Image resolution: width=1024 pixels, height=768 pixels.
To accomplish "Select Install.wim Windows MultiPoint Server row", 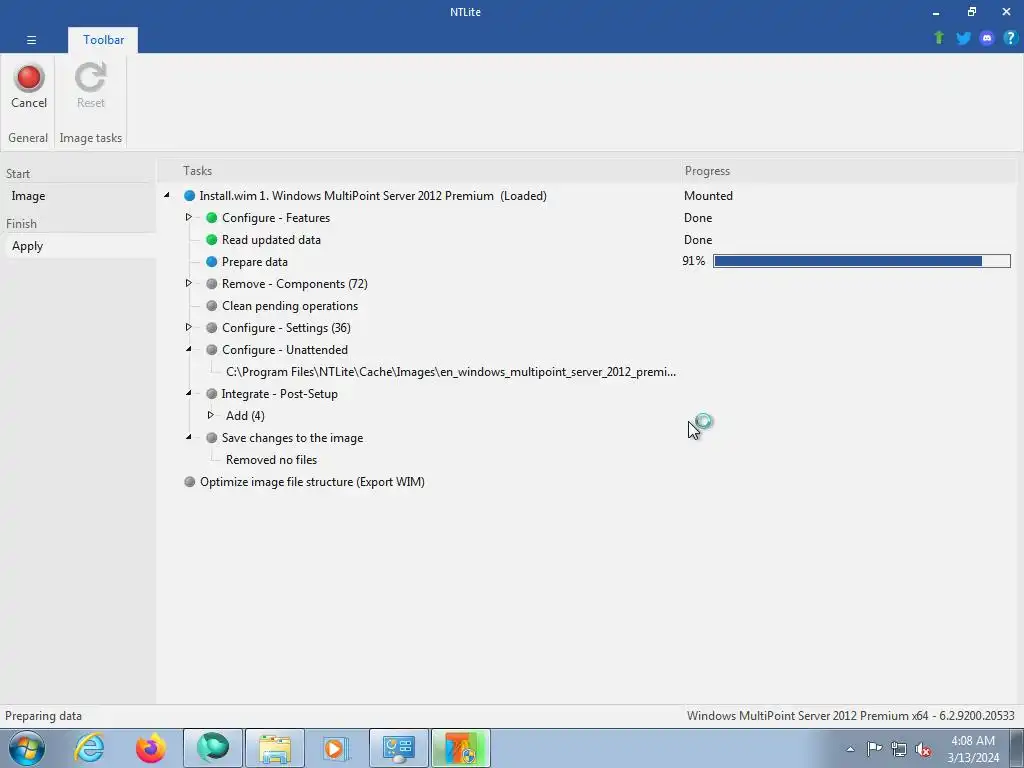I will point(373,196).
